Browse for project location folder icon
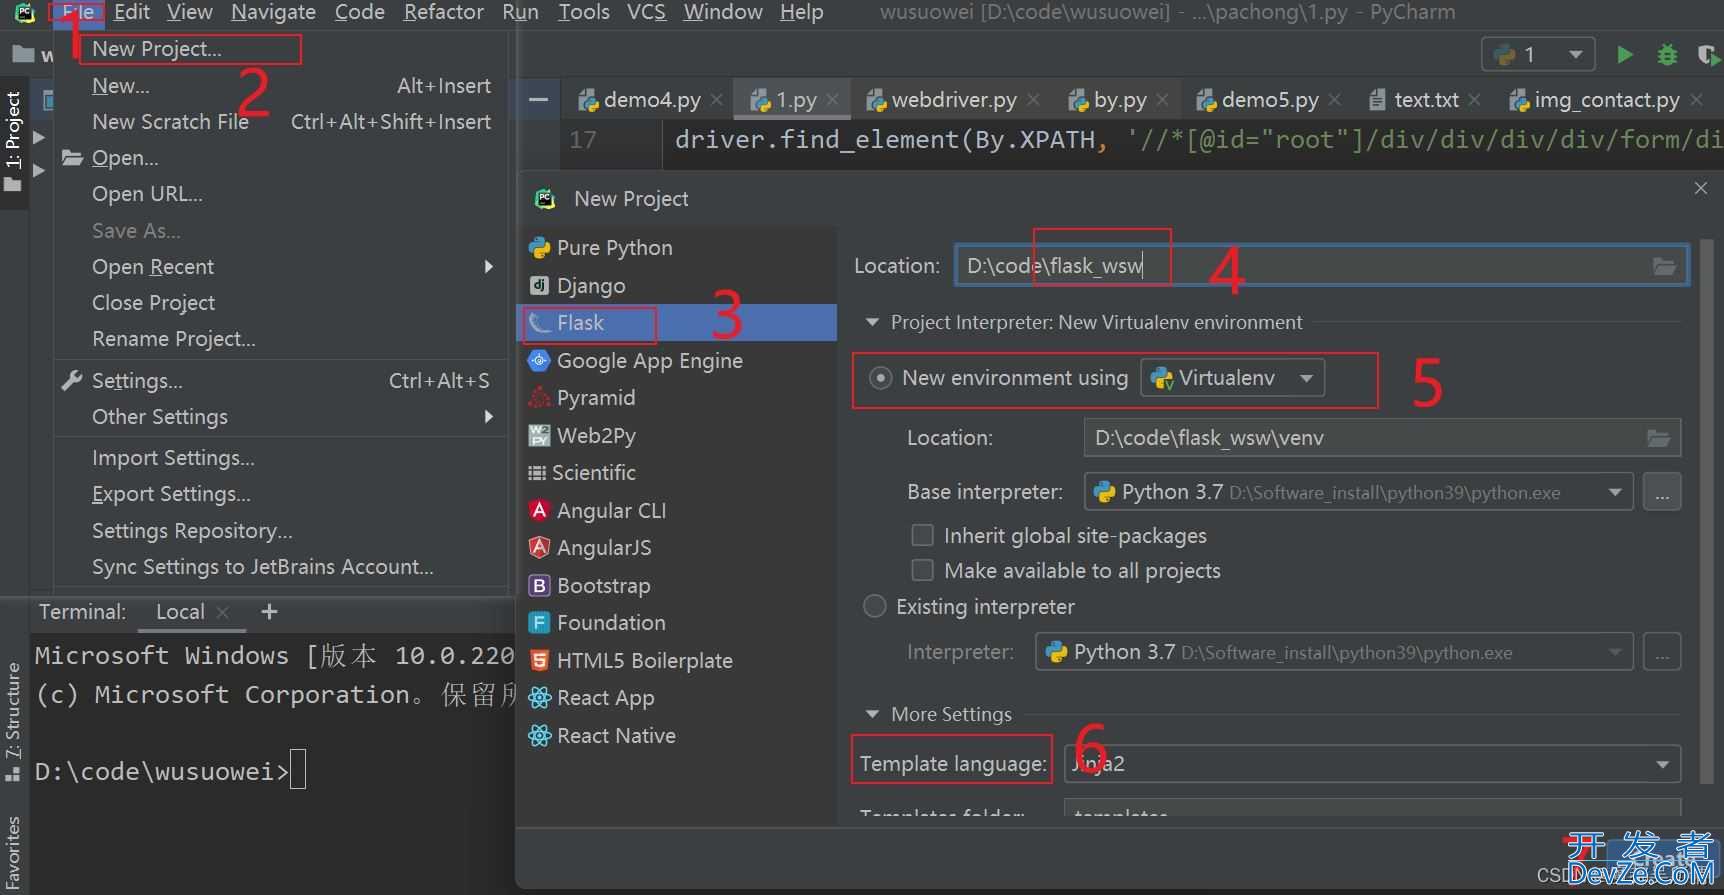This screenshot has height=895, width=1724. [1664, 266]
